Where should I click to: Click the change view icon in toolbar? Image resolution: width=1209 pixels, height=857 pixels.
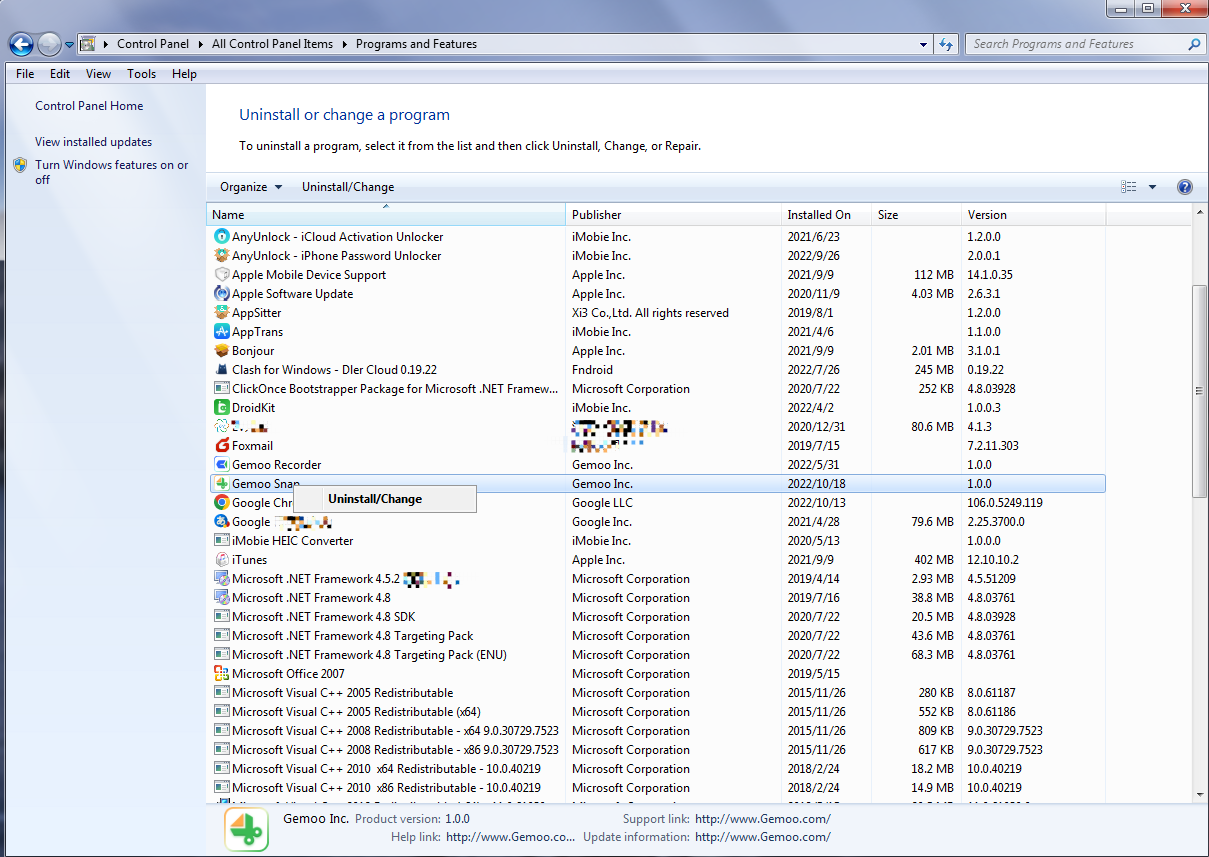[x=1129, y=187]
